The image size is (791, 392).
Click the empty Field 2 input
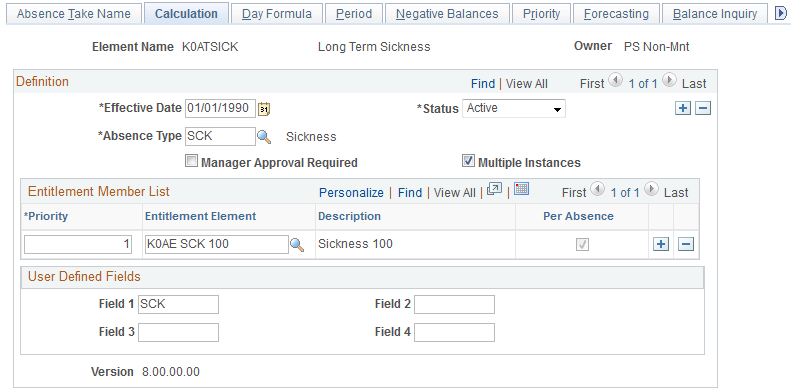click(x=455, y=305)
